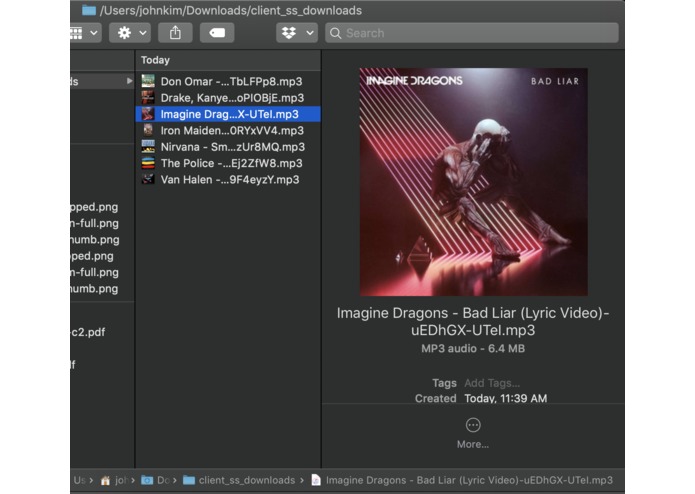Click MP3 audio - 6.4 MB info text
Viewport: 695px width, 494px height.
[x=473, y=349]
